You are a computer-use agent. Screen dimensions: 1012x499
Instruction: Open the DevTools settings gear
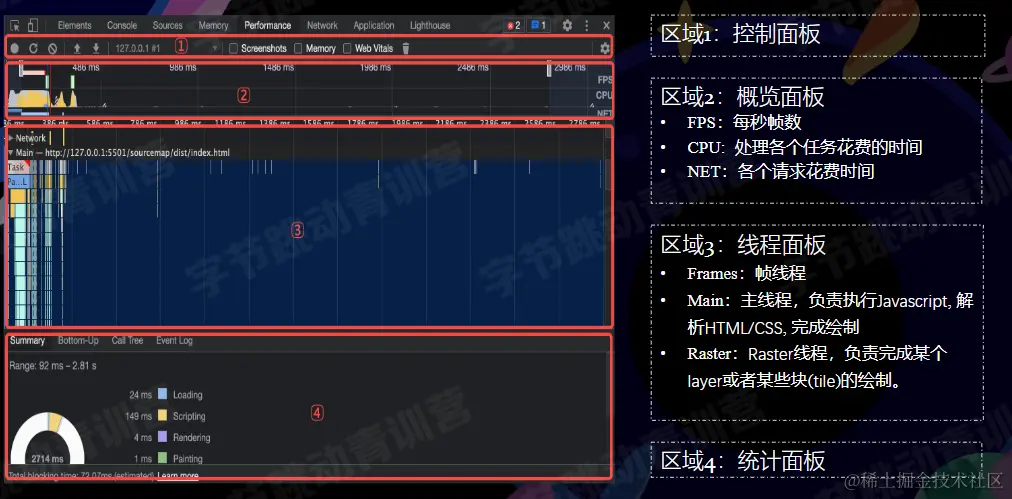567,25
